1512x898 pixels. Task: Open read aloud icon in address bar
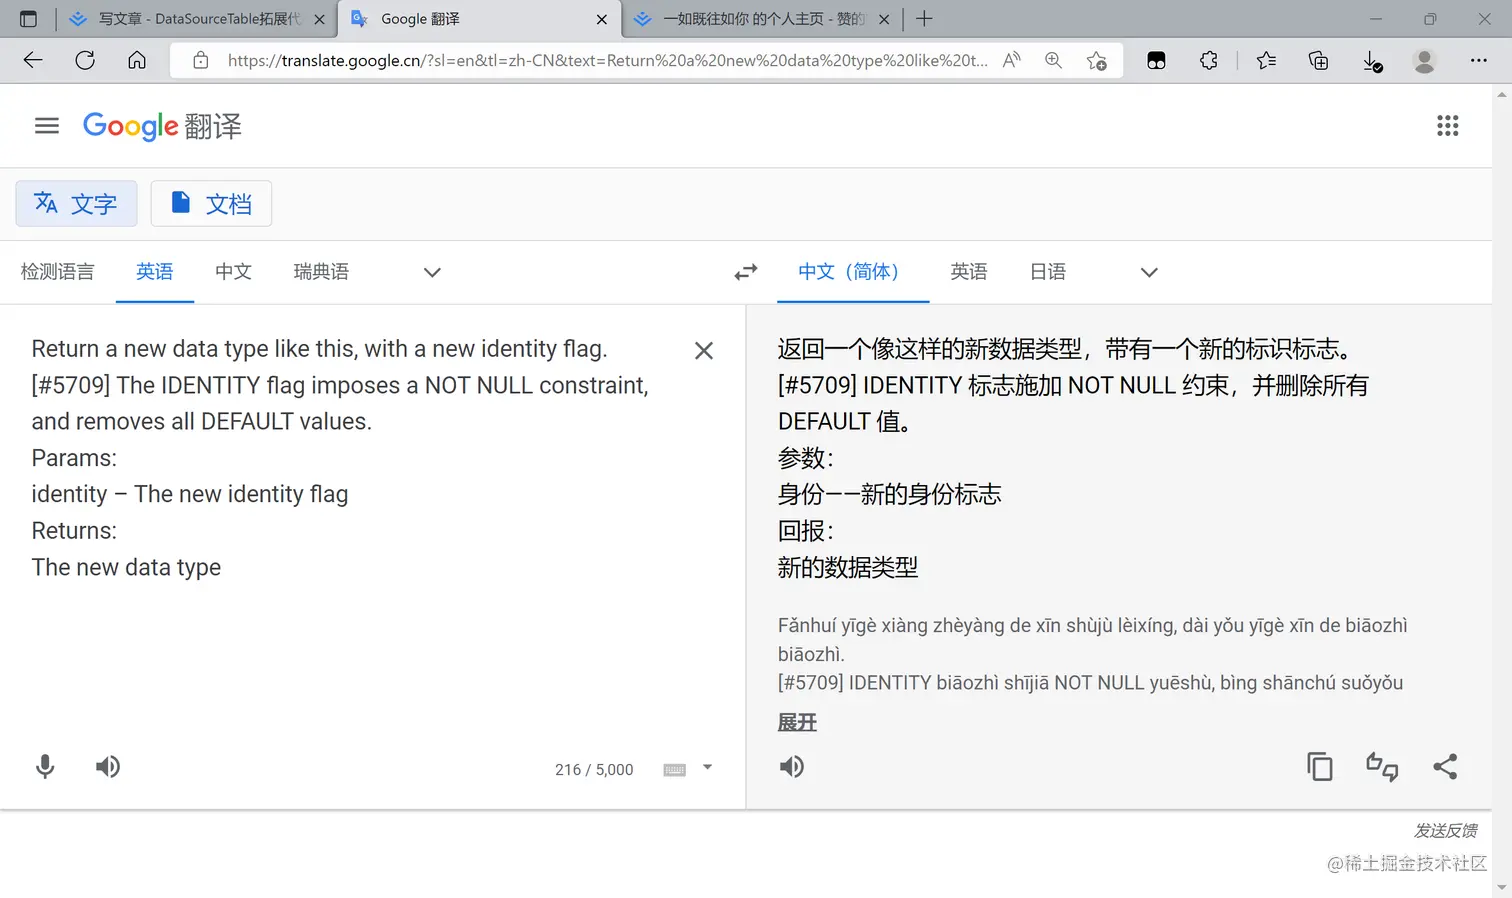[x=1012, y=60]
